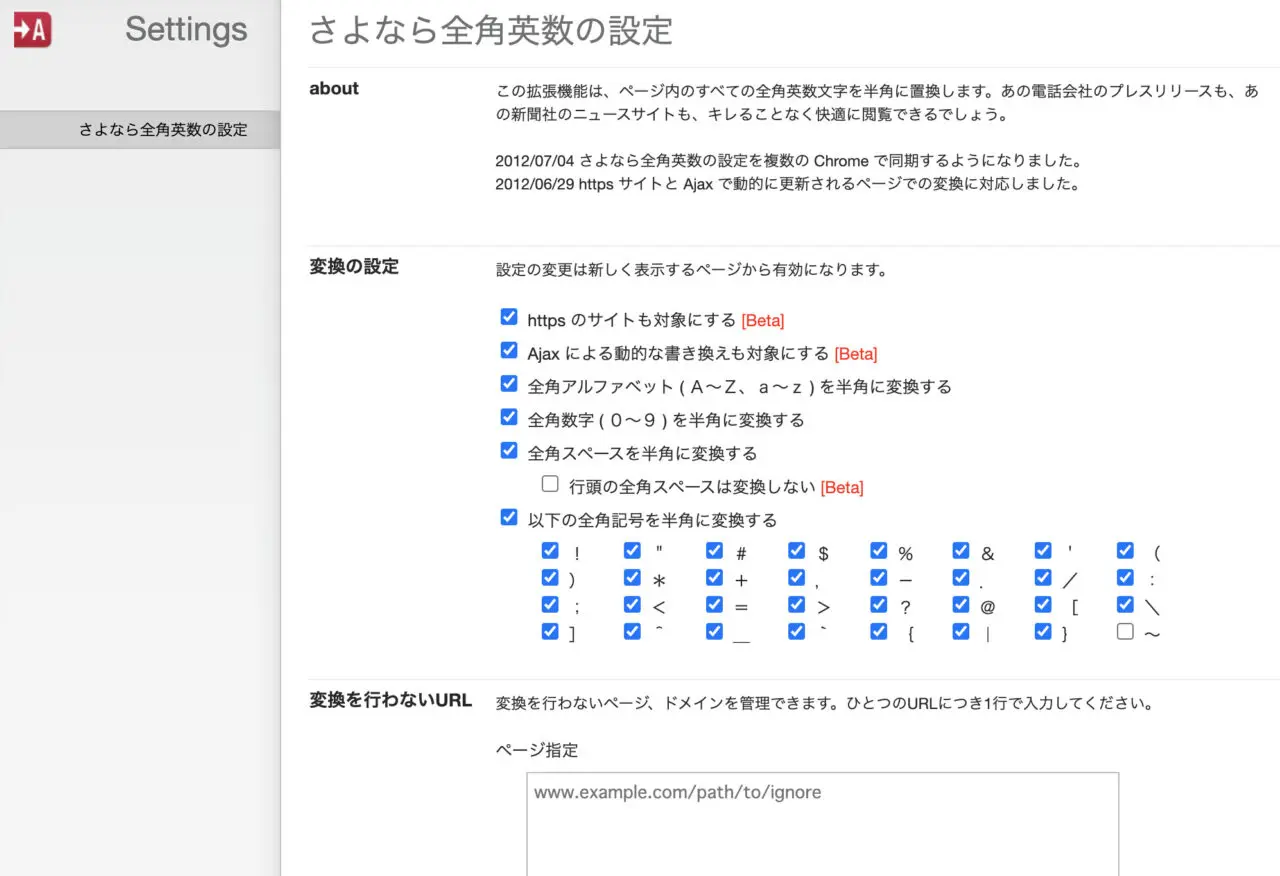Uncheck the ＃ hash symbol
The height and width of the screenshot is (876, 1280).
coord(714,550)
